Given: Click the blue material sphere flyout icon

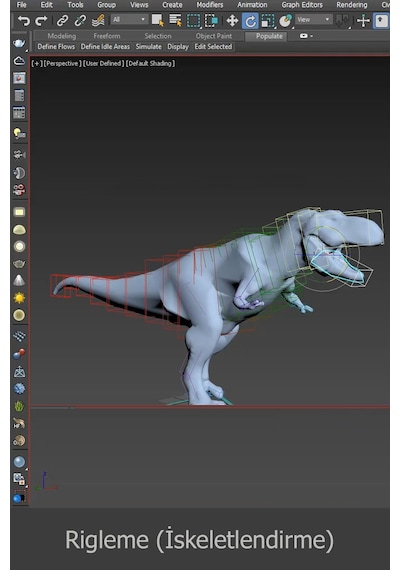Looking at the screenshot, I should pyautogui.click(x=19, y=462).
